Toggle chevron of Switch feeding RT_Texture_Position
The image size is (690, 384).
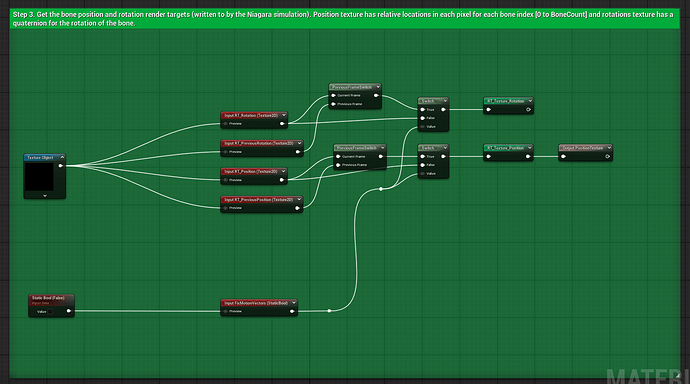(445, 148)
